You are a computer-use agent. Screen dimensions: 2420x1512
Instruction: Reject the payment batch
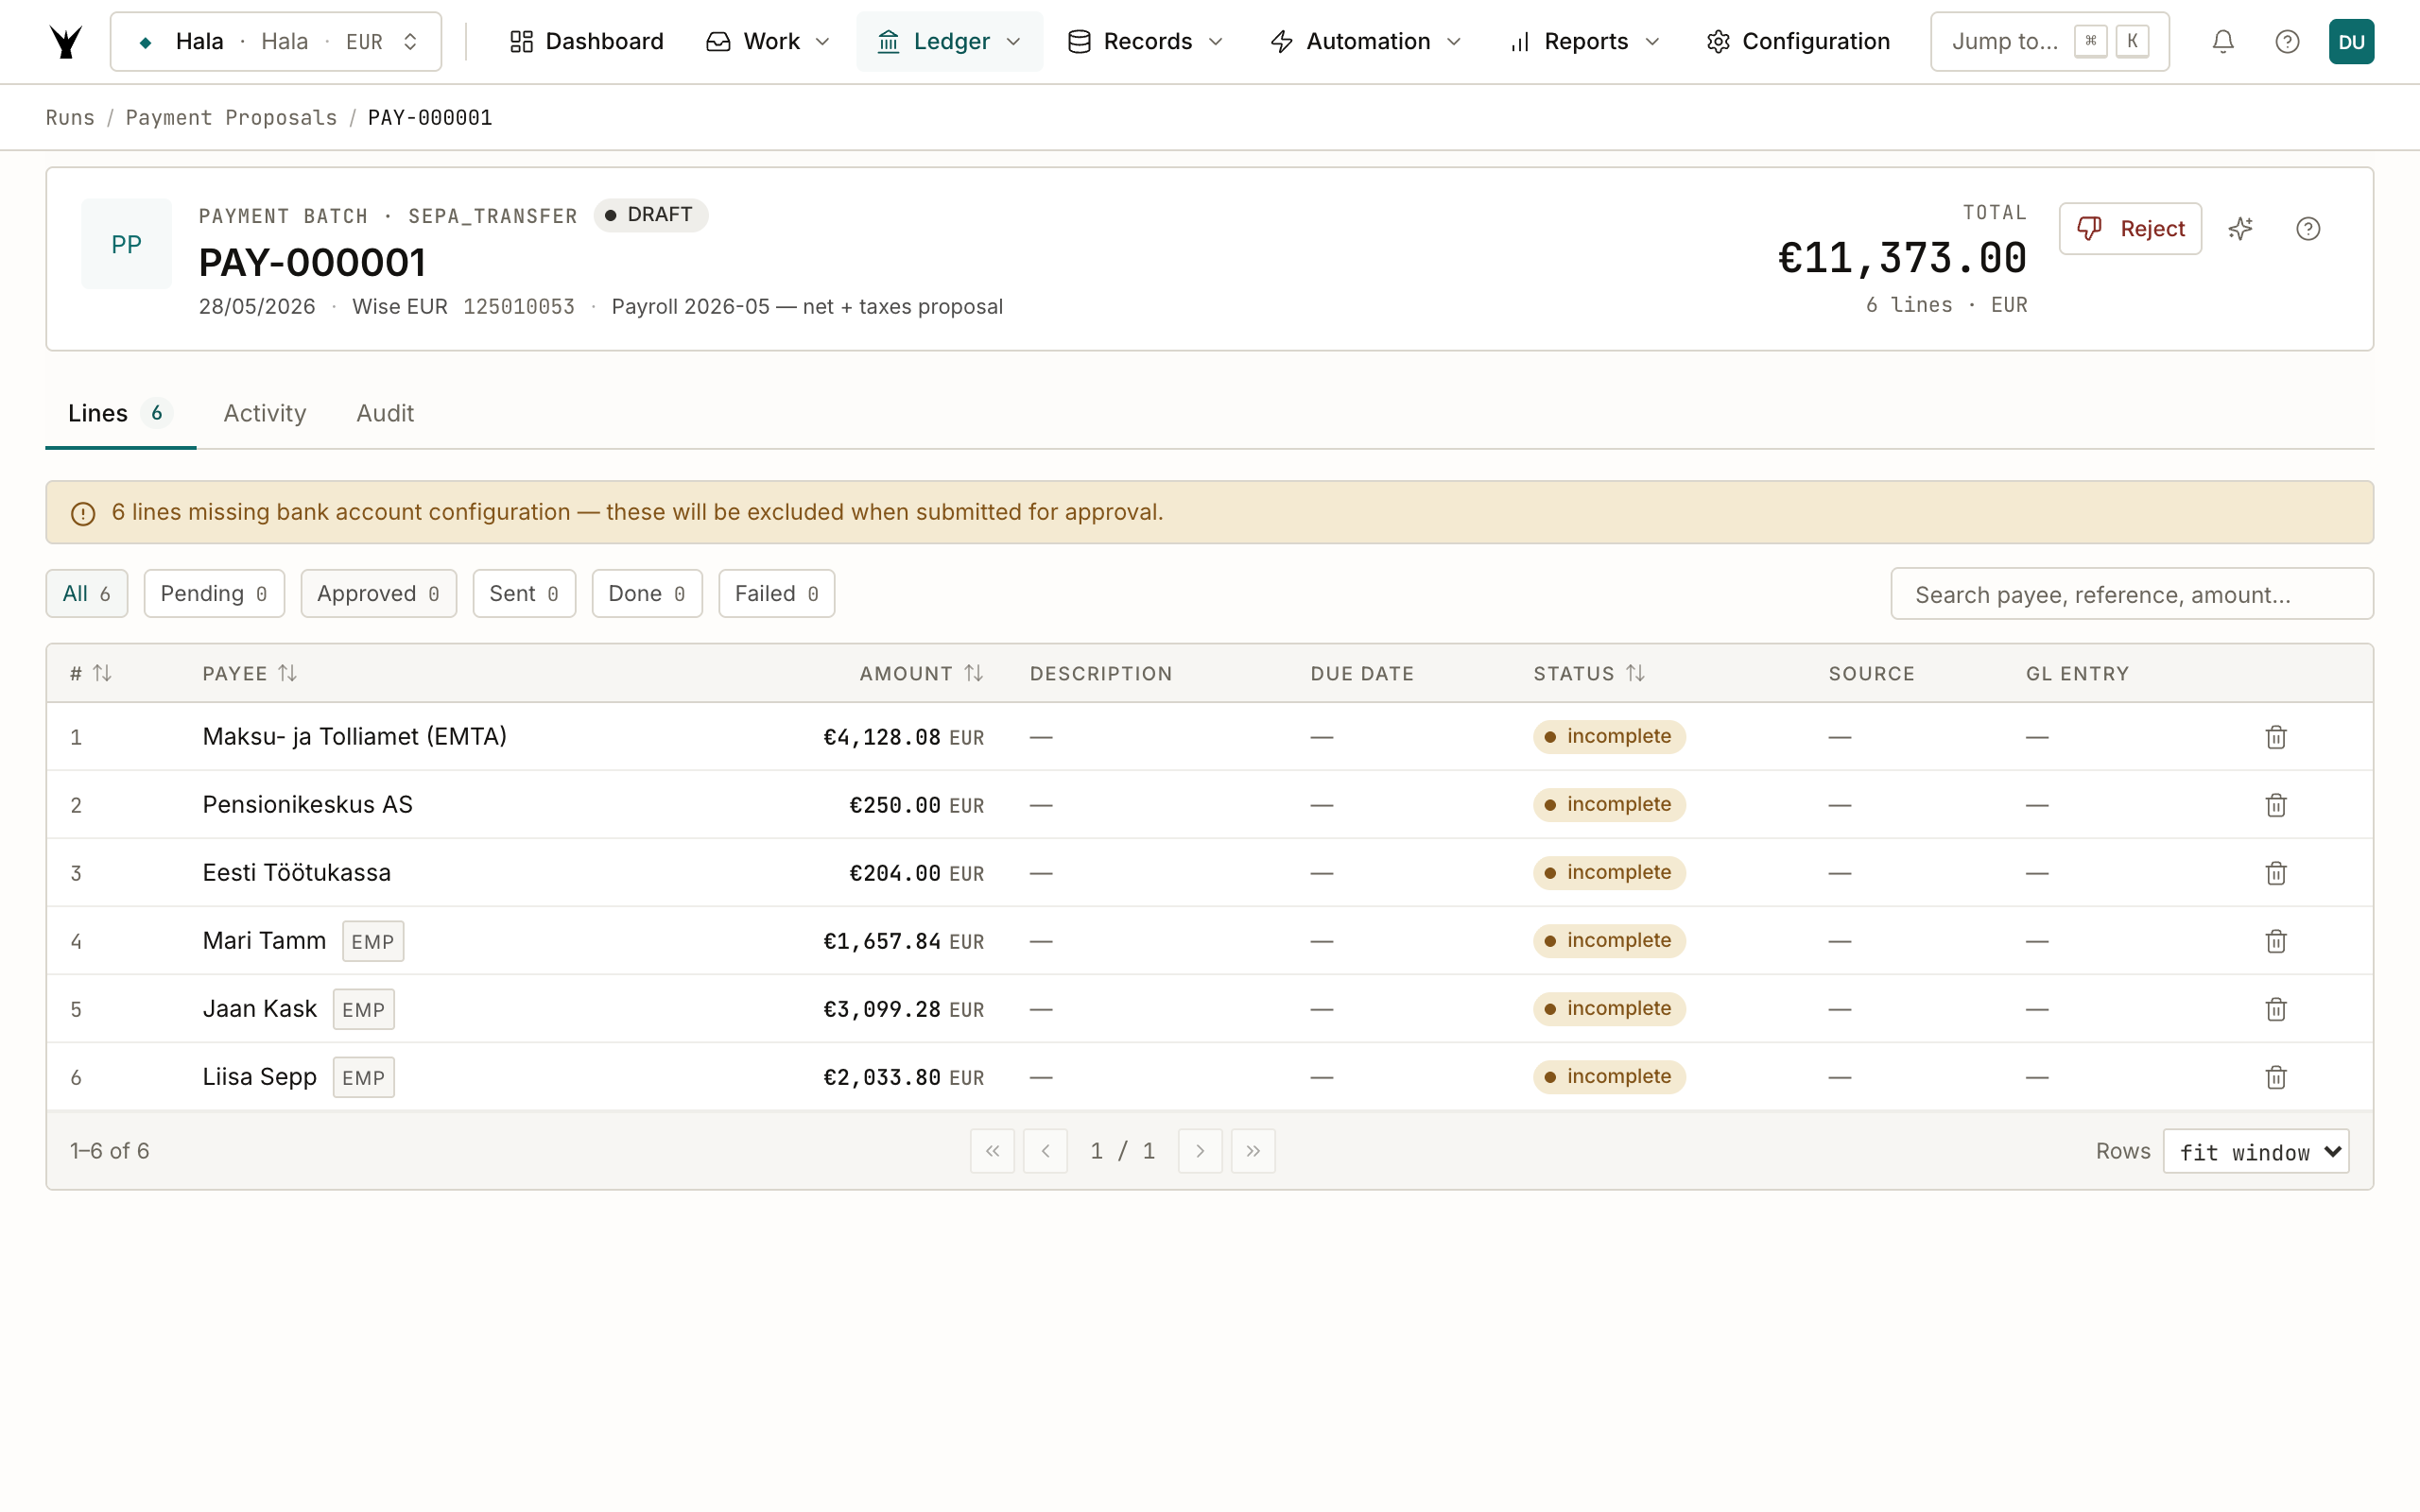pos(2130,229)
